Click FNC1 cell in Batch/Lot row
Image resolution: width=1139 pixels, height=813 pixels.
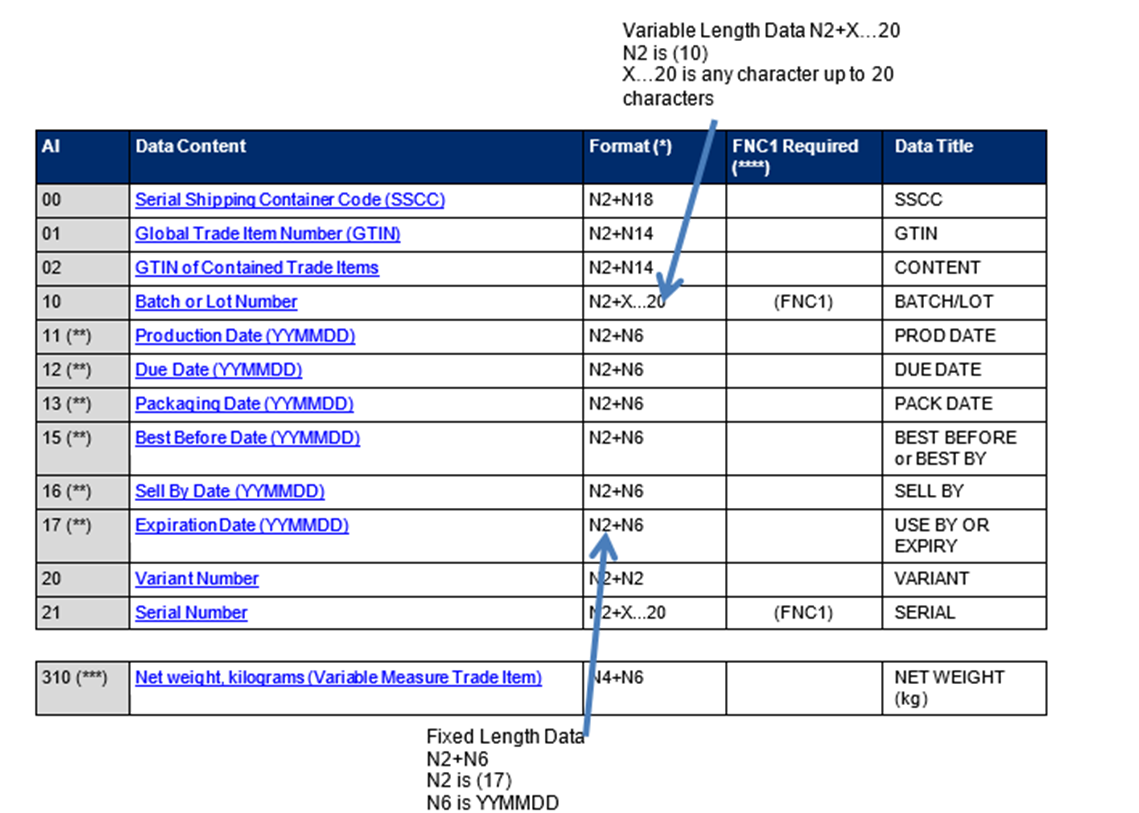coord(804,303)
